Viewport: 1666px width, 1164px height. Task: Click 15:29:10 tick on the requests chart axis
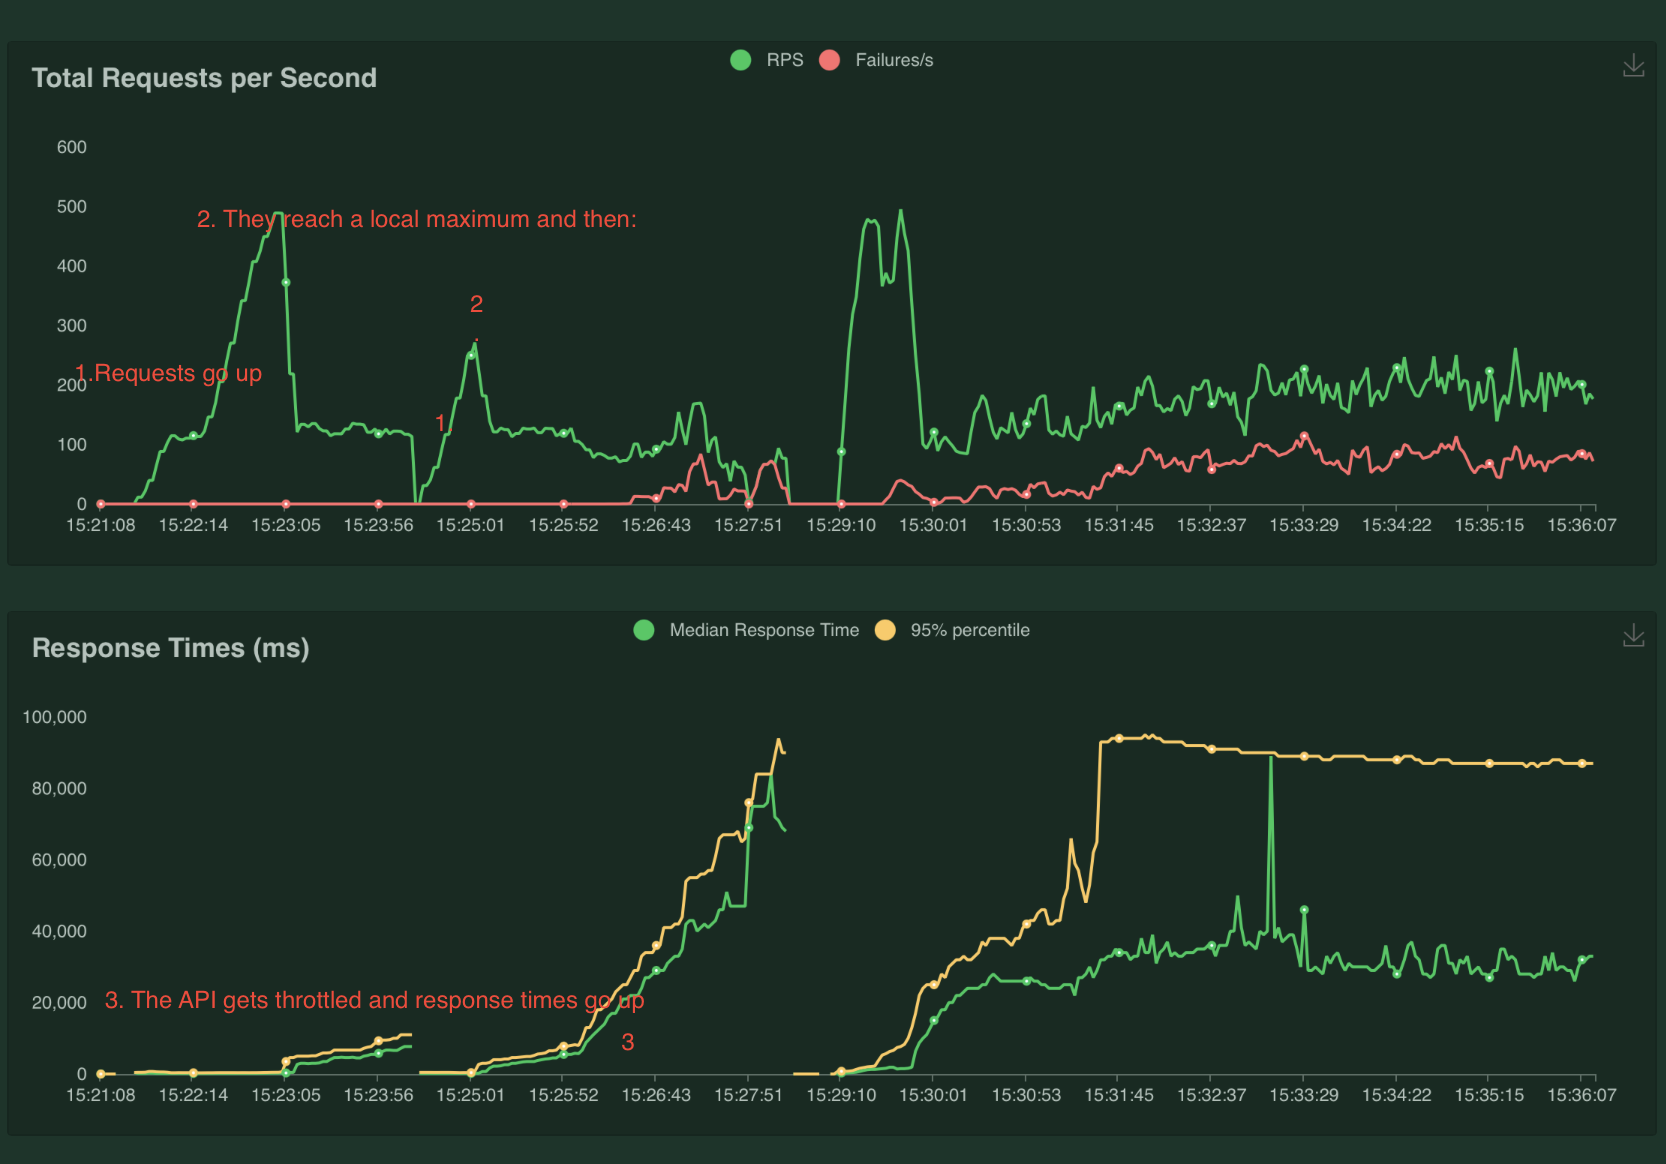pyautogui.click(x=841, y=525)
